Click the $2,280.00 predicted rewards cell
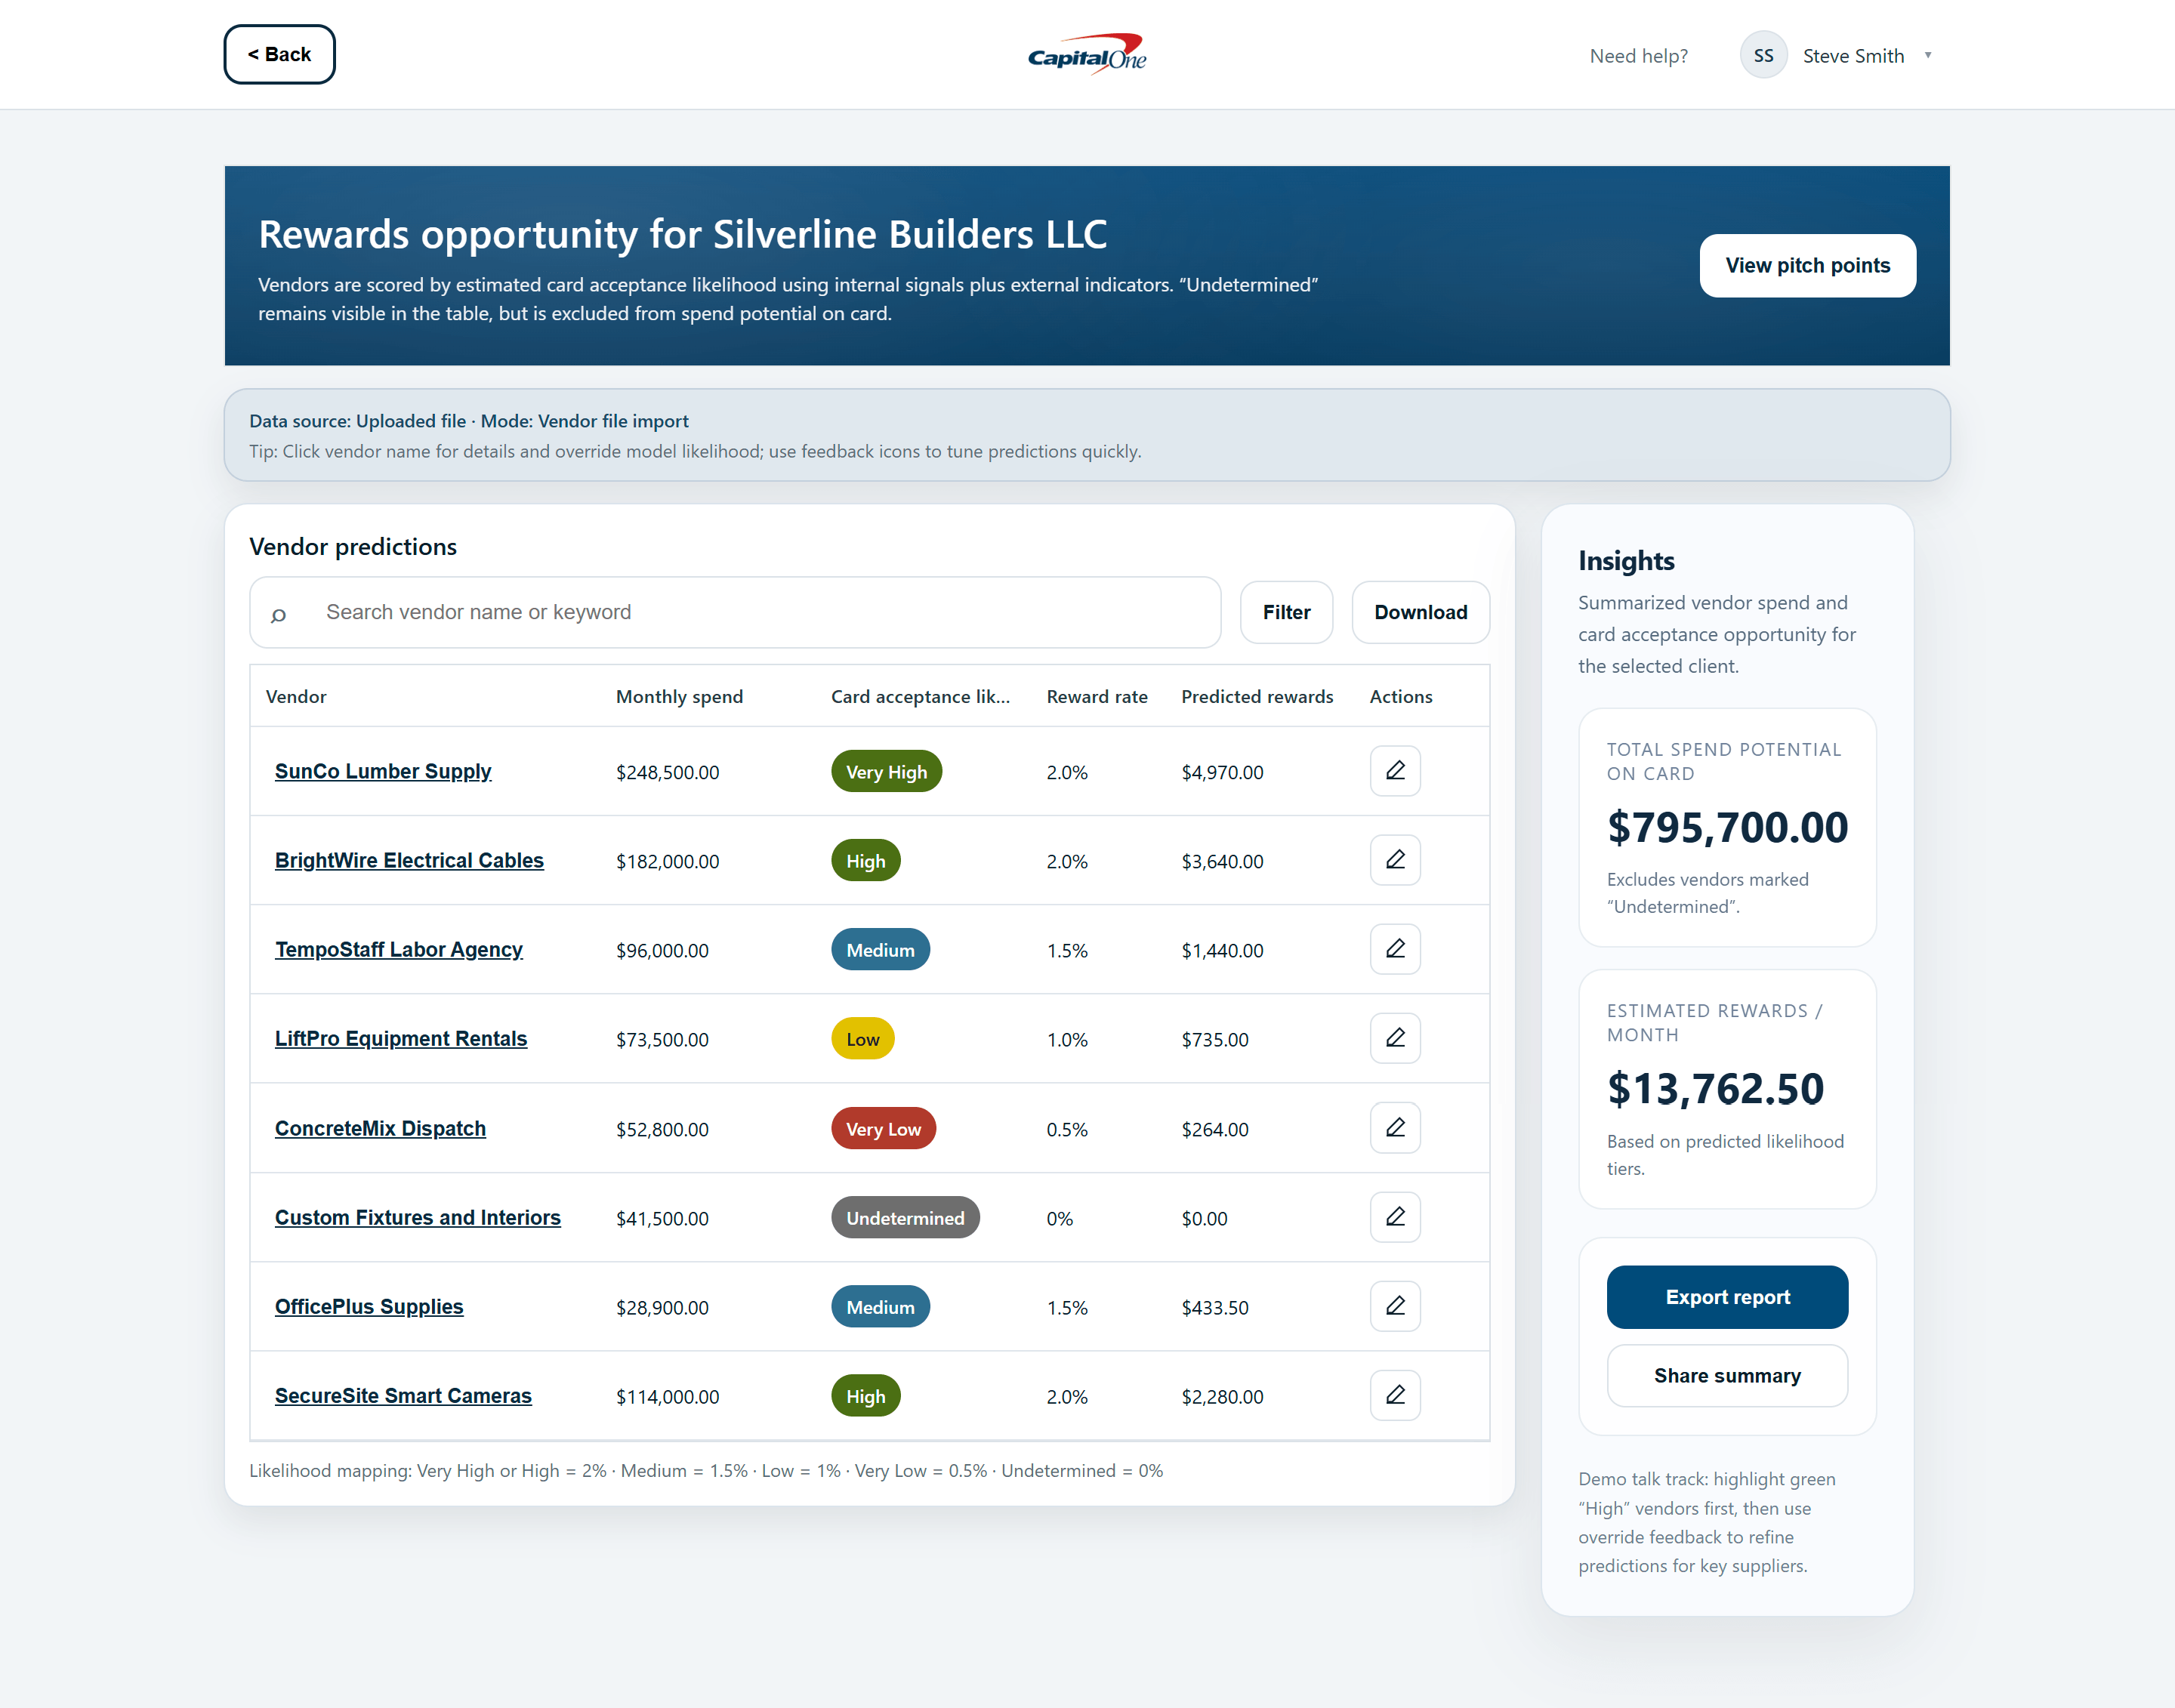 (x=1222, y=1396)
